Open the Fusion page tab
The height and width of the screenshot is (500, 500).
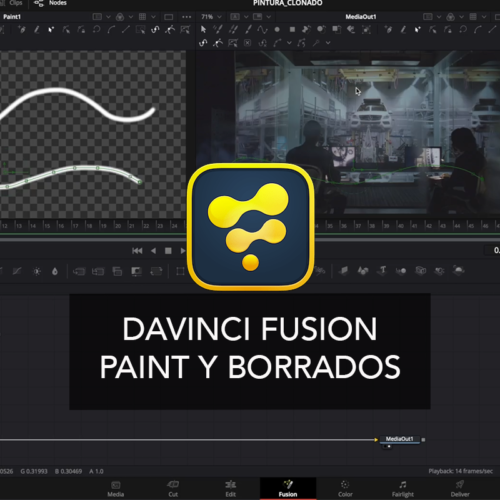click(x=288, y=489)
